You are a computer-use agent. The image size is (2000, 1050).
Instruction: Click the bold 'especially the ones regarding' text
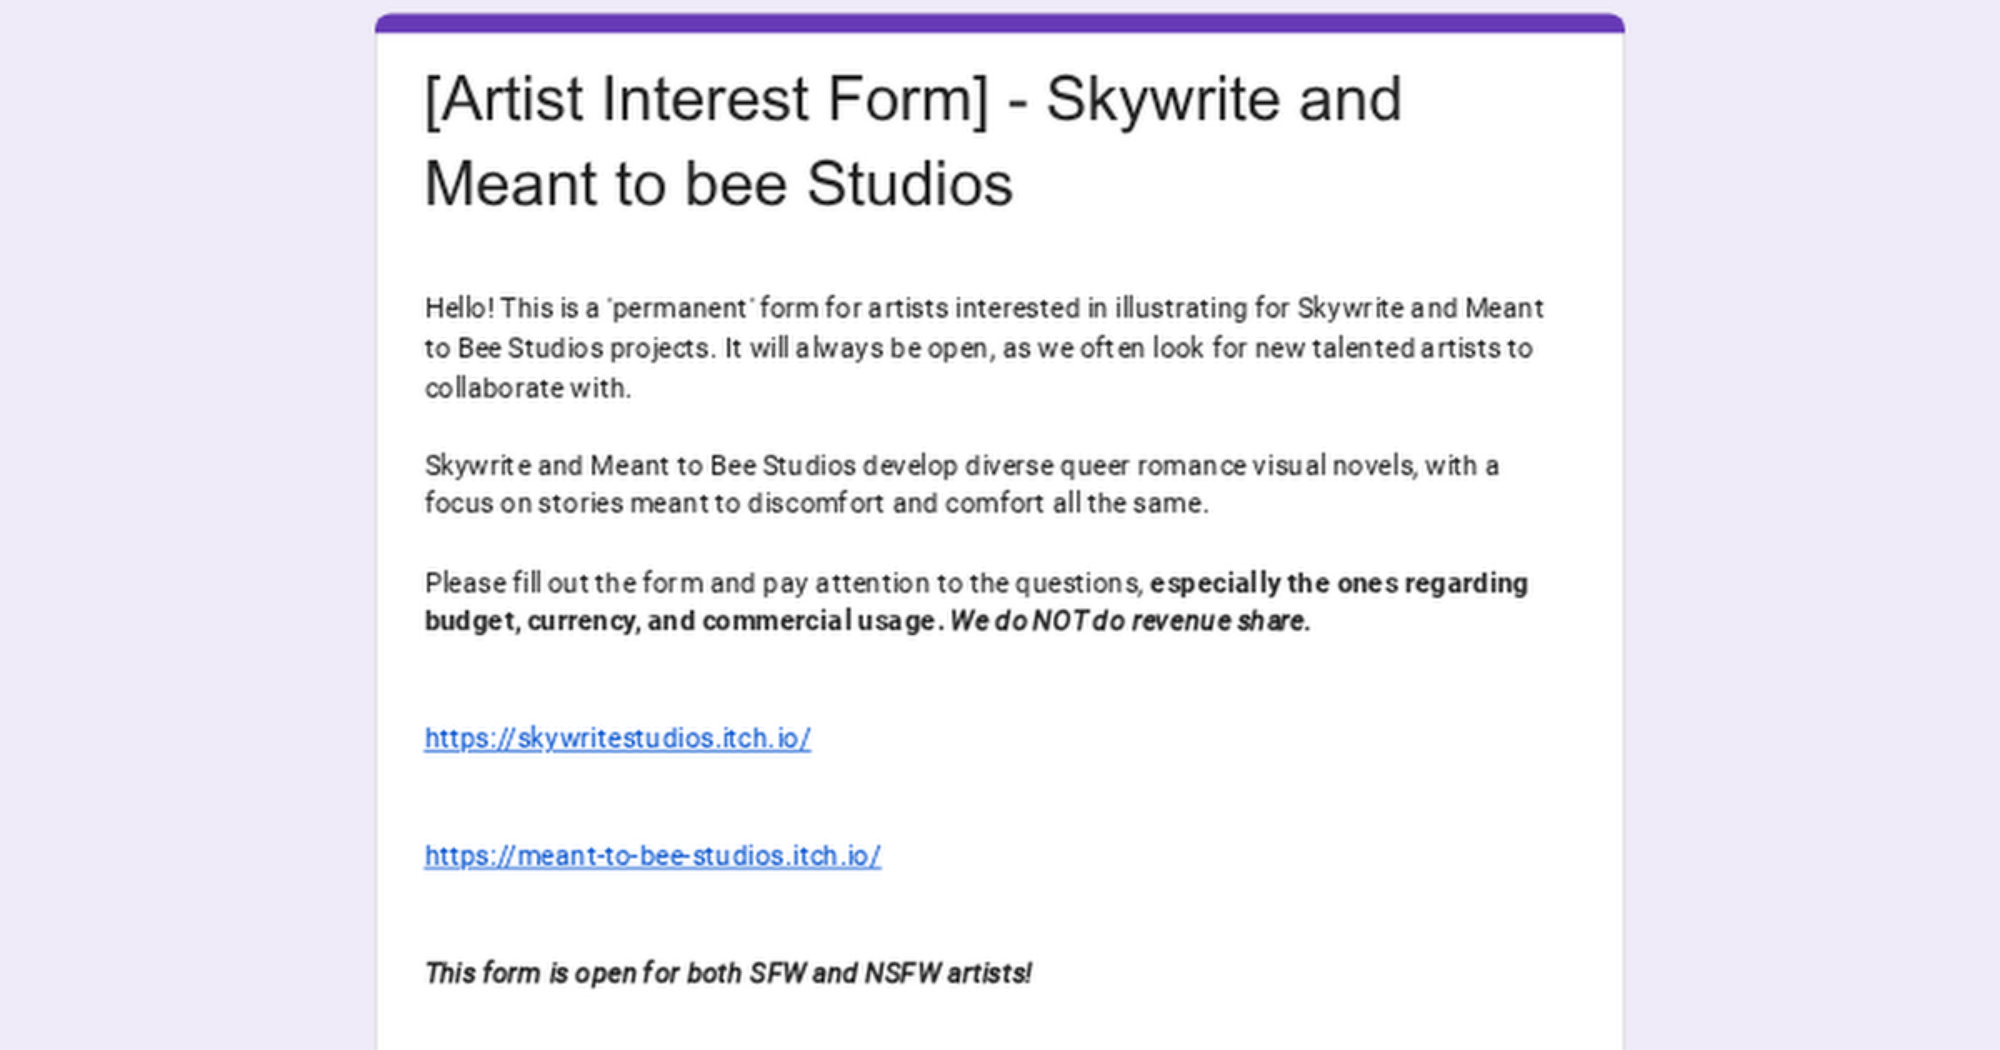1339,583
